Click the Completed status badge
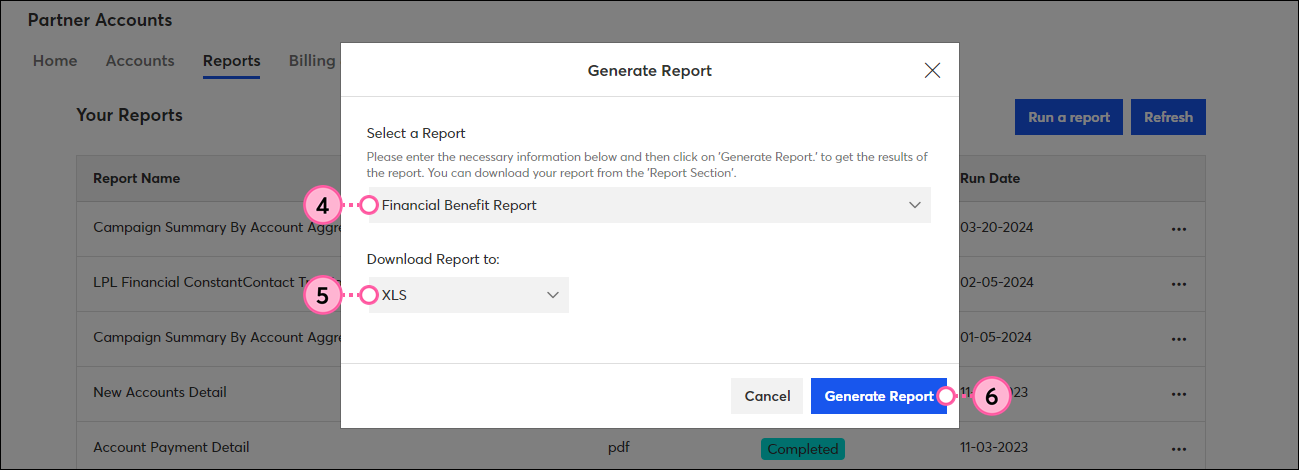Screen dimensions: 1299x470 tap(802, 448)
